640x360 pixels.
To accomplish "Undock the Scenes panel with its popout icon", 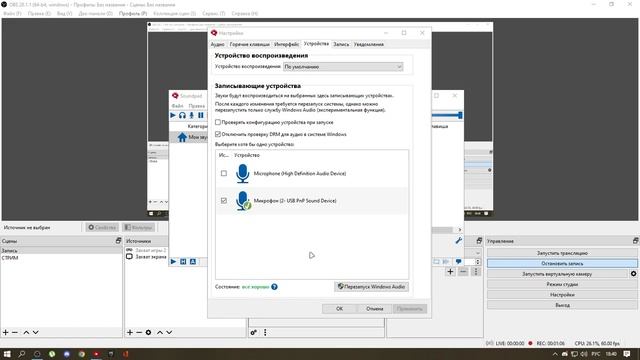I will (118, 240).
